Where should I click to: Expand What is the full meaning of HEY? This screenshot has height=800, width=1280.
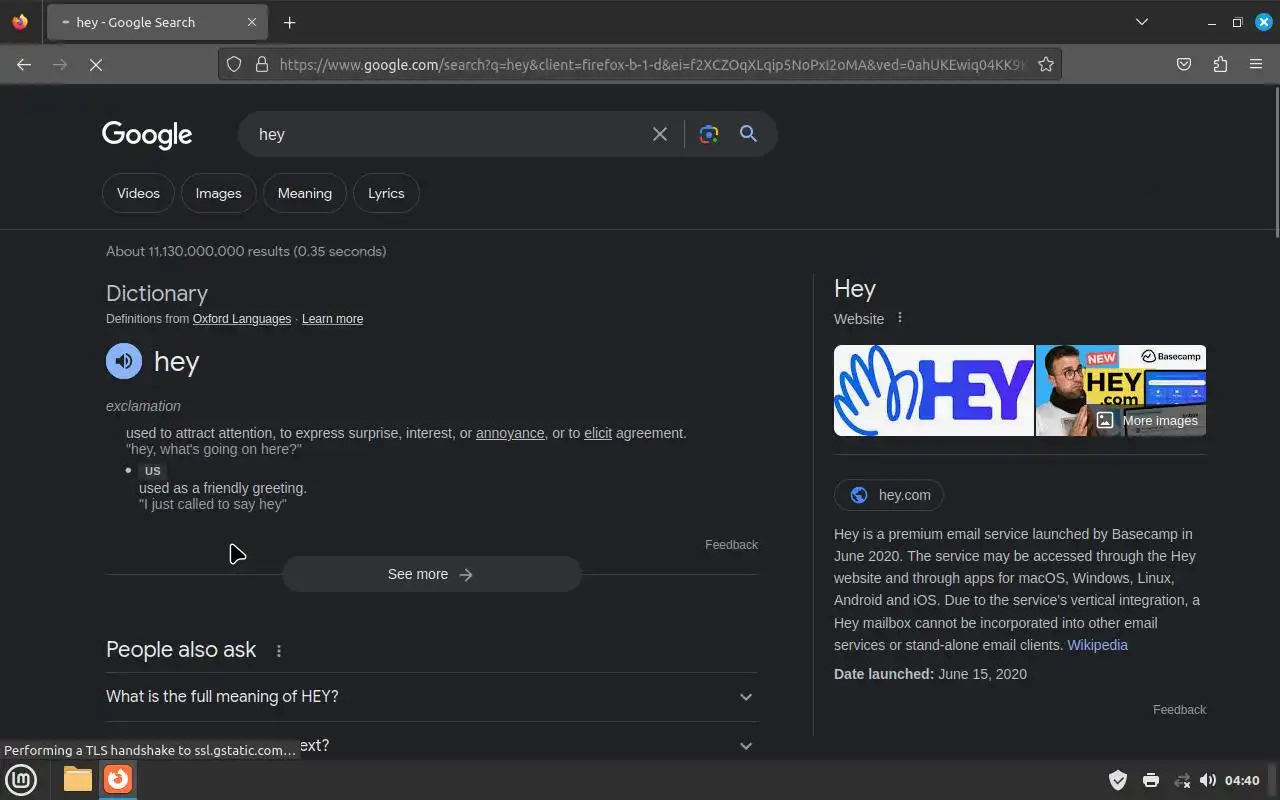(432, 697)
